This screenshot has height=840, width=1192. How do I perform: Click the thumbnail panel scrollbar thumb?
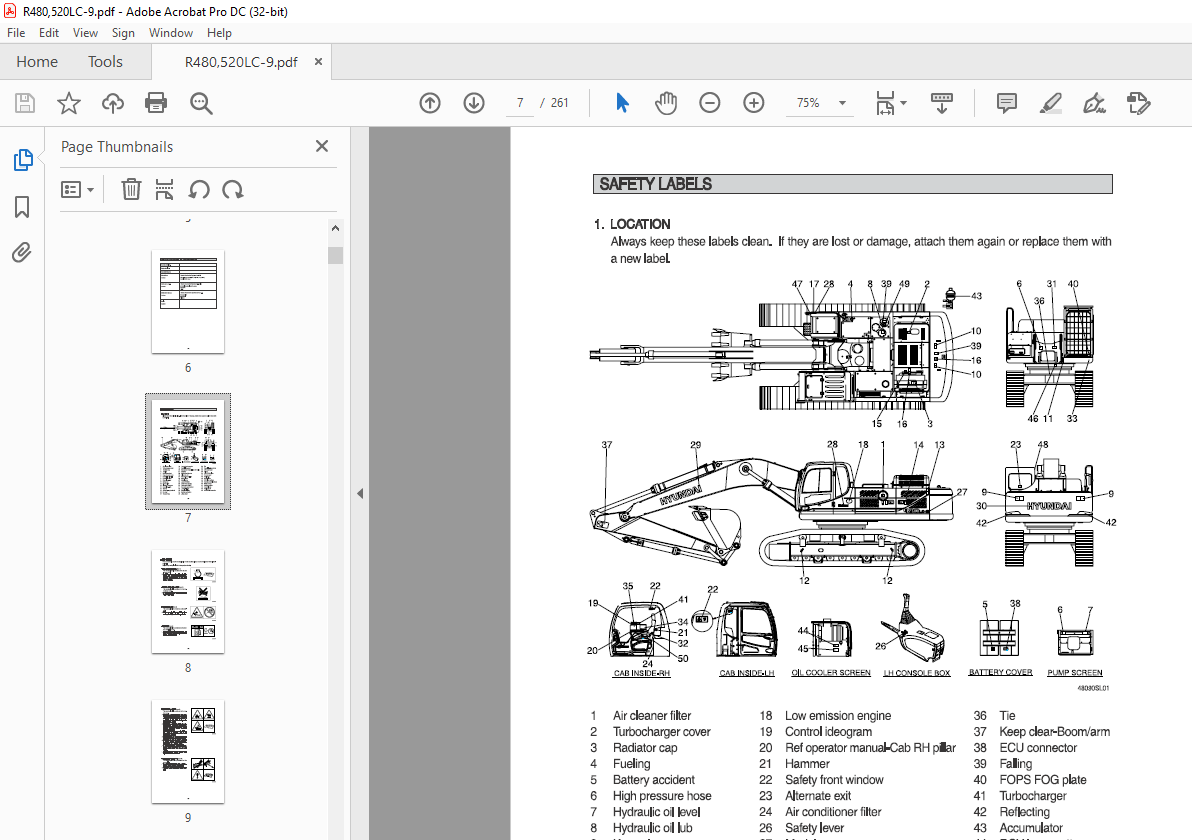coord(335,255)
